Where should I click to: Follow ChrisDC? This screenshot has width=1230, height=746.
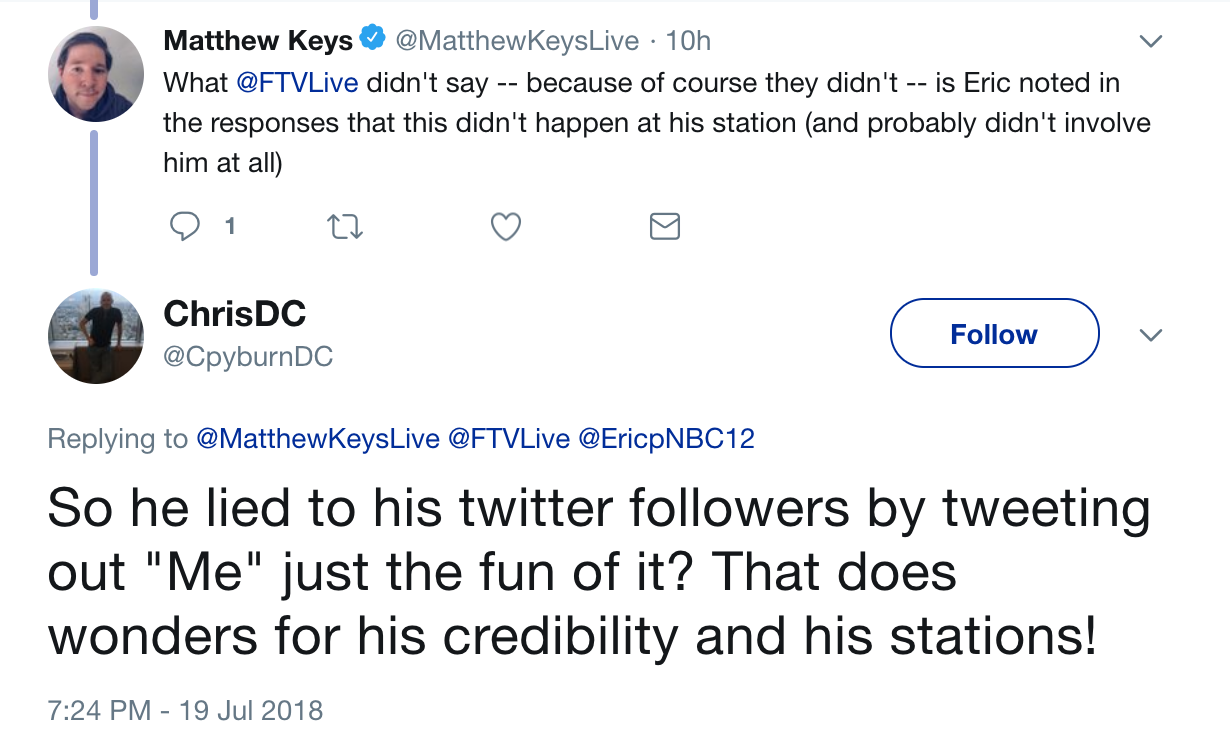coord(994,334)
